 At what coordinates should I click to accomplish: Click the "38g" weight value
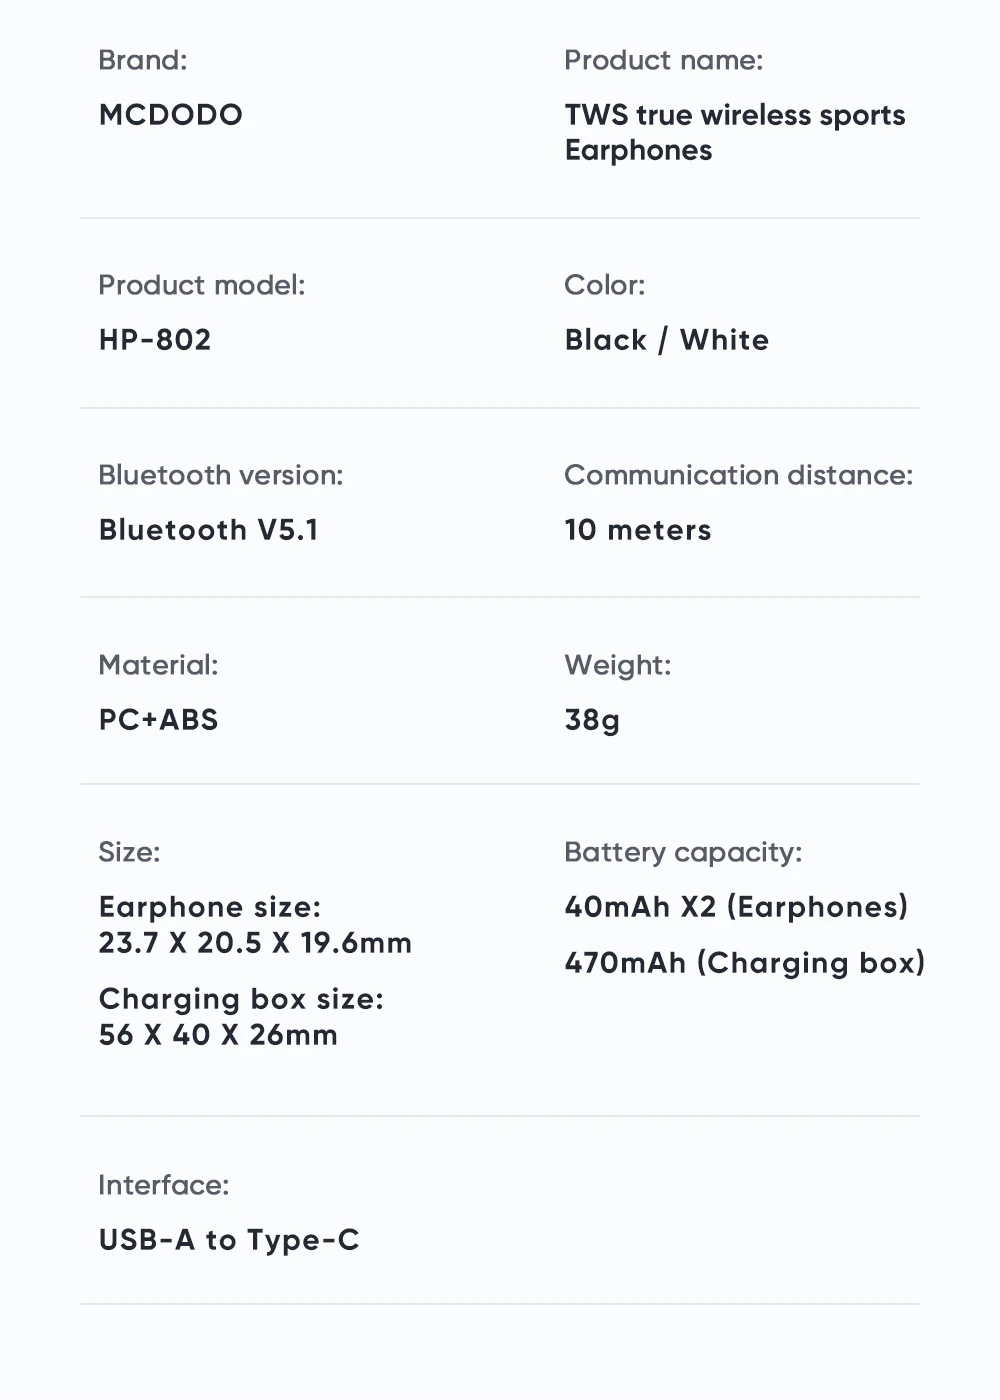pyautogui.click(x=592, y=720)
